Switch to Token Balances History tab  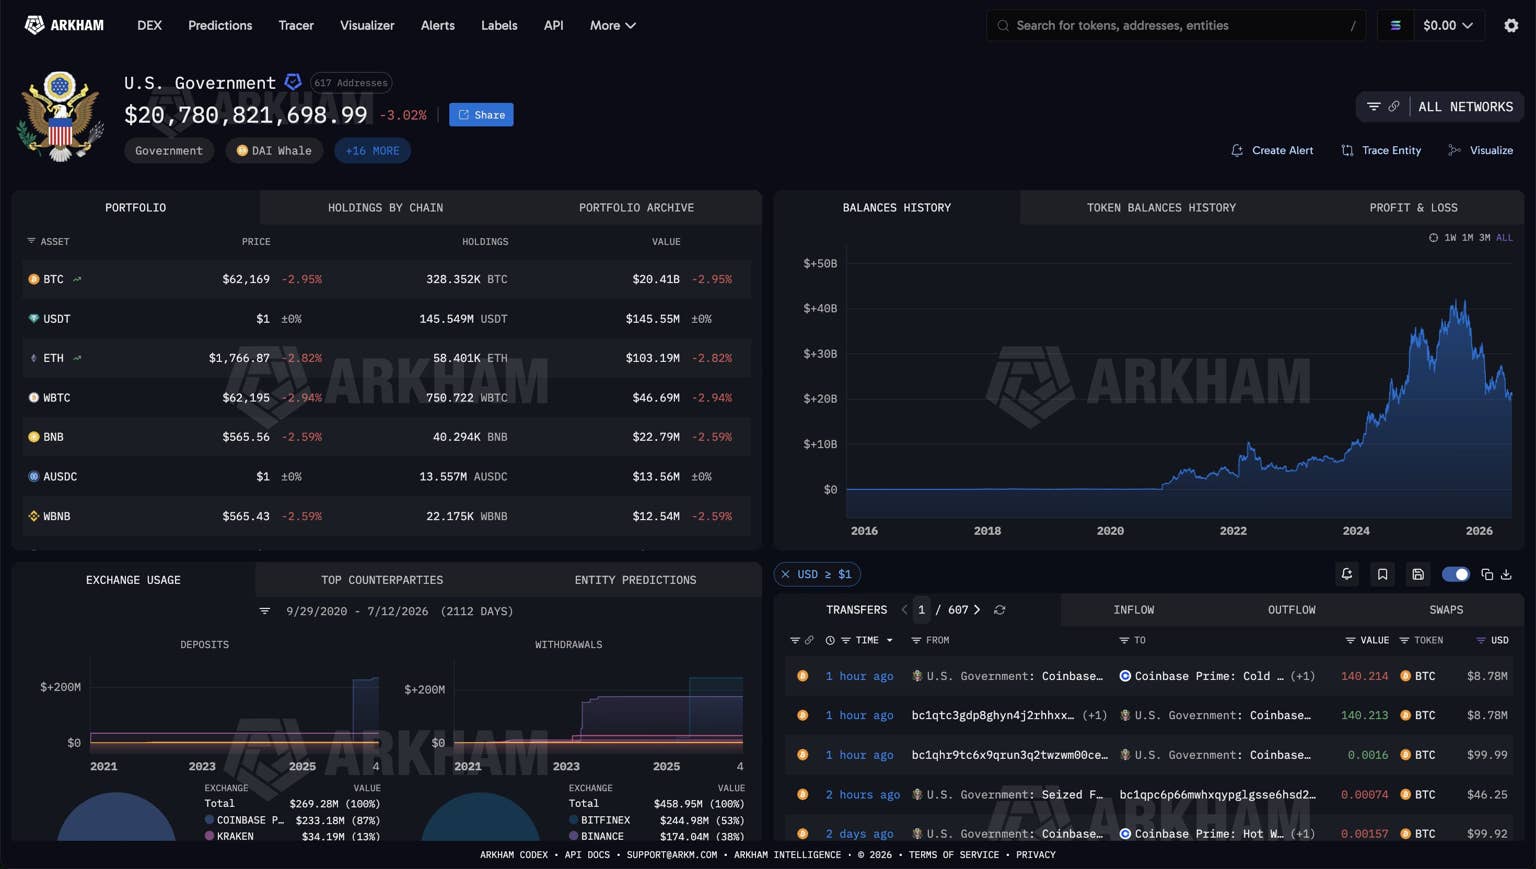point(1161,208)
